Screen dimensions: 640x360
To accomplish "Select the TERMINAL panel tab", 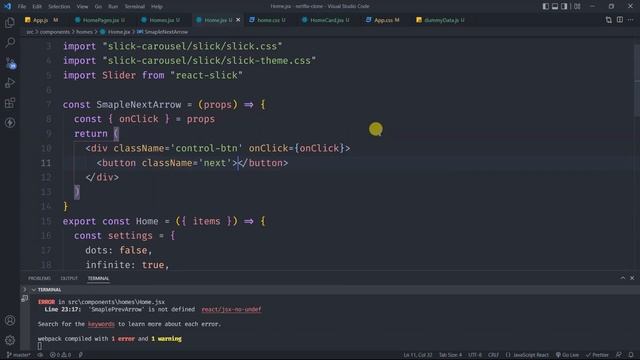I will [x=98, y=278].
